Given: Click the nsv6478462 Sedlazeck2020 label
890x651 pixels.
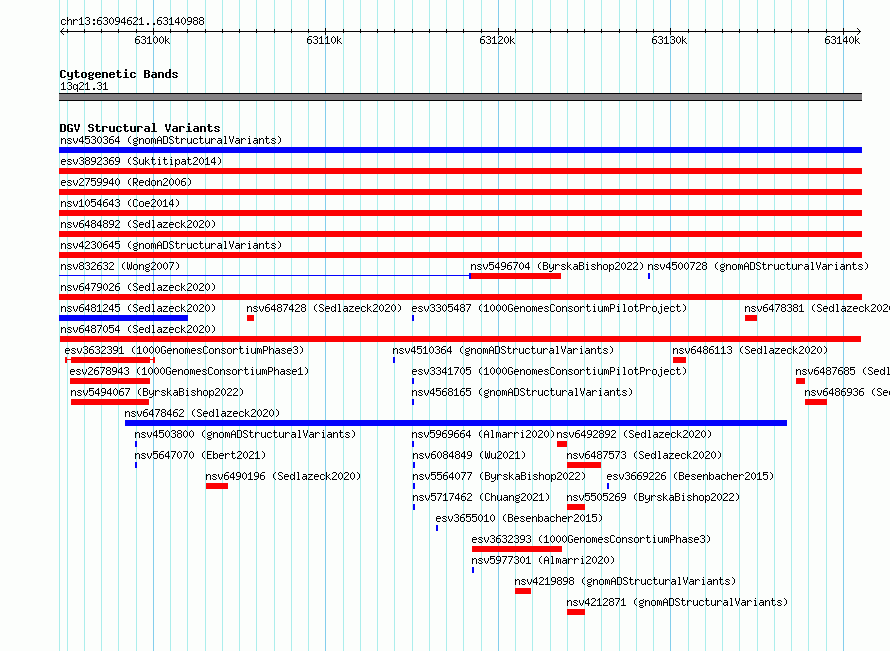Looking at the screenshot, I should click(202, 413).
